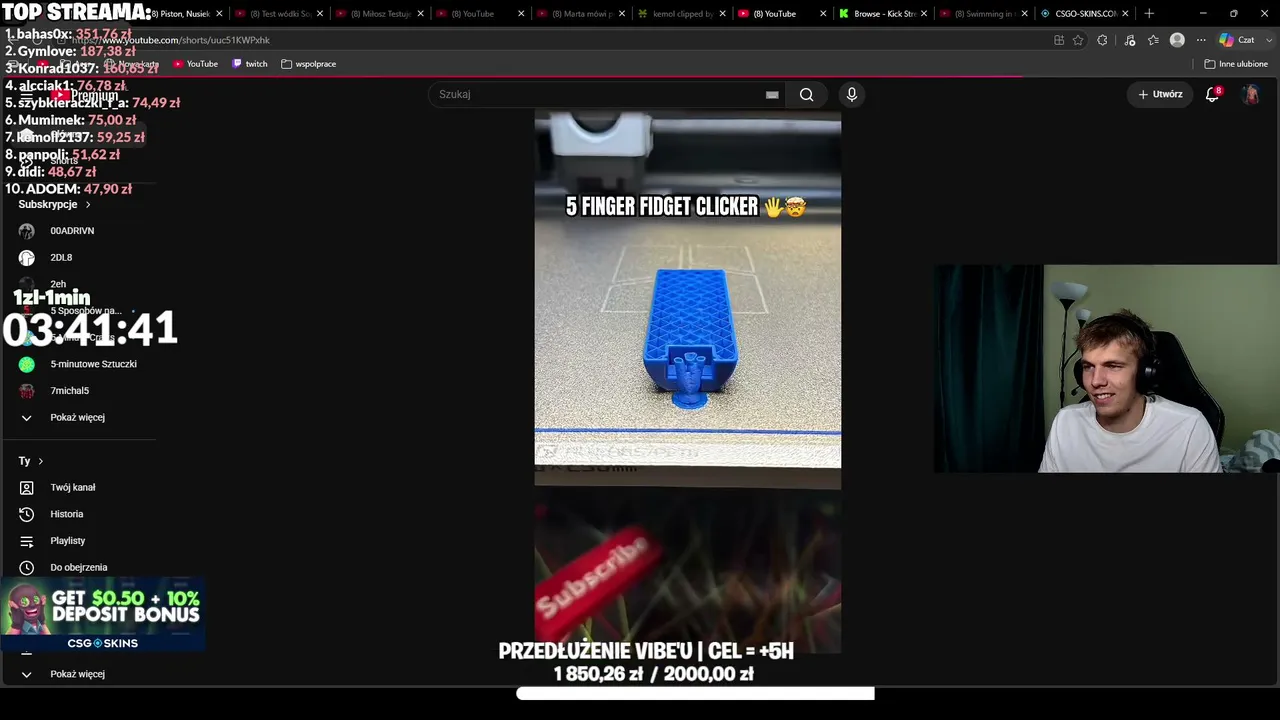Open the notifications bell
The image size is (1280, 720).
pyautogui.click(x=1212, y=94)
